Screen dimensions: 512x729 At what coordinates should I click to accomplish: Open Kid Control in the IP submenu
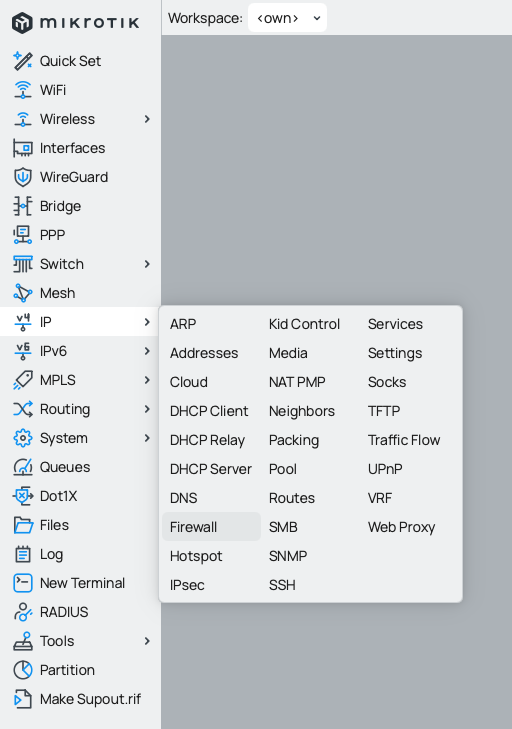click(x=304, y=324)
